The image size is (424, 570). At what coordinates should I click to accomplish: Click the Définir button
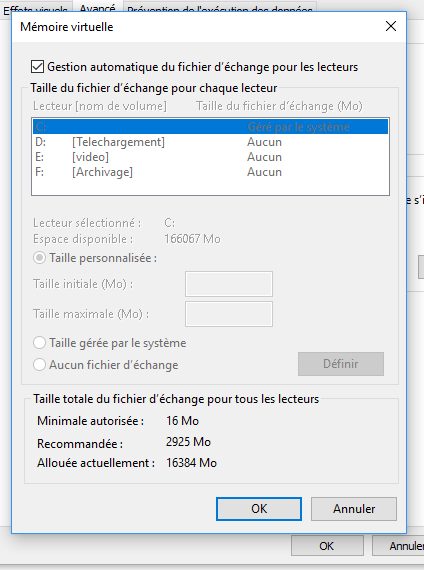click(341, 364)
